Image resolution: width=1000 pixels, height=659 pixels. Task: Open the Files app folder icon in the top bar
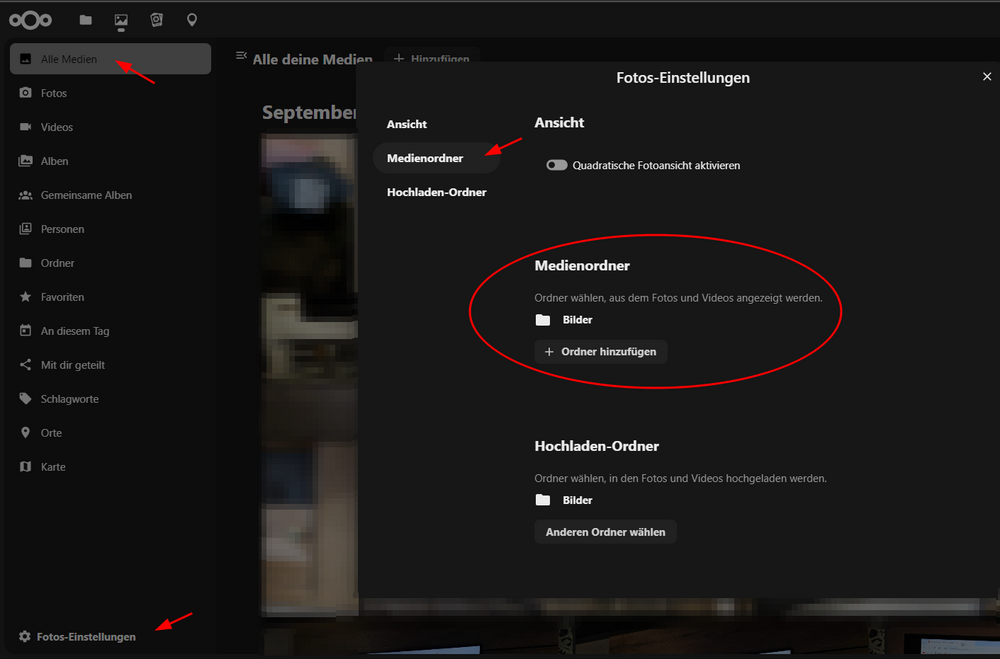click(x=85, y=20)
